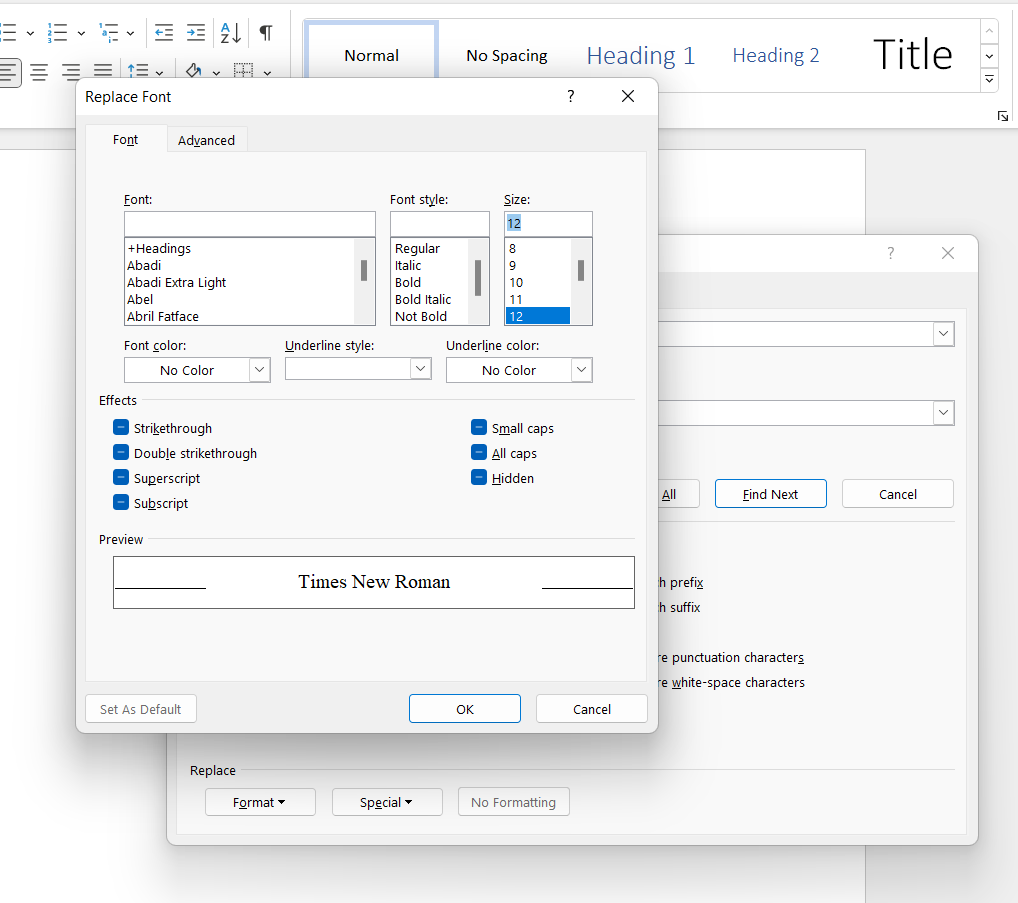1018x903 pixels.
Task: Open the Format dropdown button
Action: click(x=260, y=802)
